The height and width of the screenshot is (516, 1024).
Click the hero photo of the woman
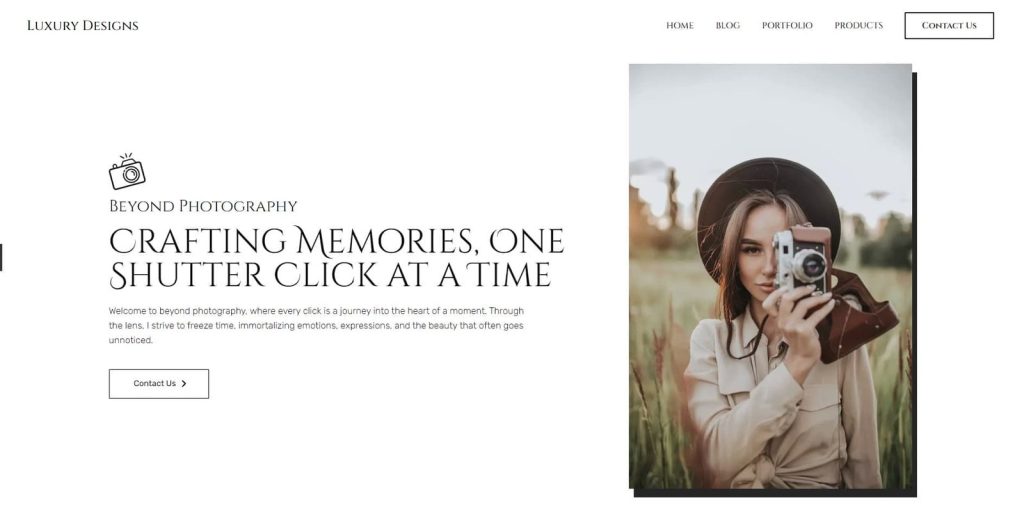tap(770, 276)
